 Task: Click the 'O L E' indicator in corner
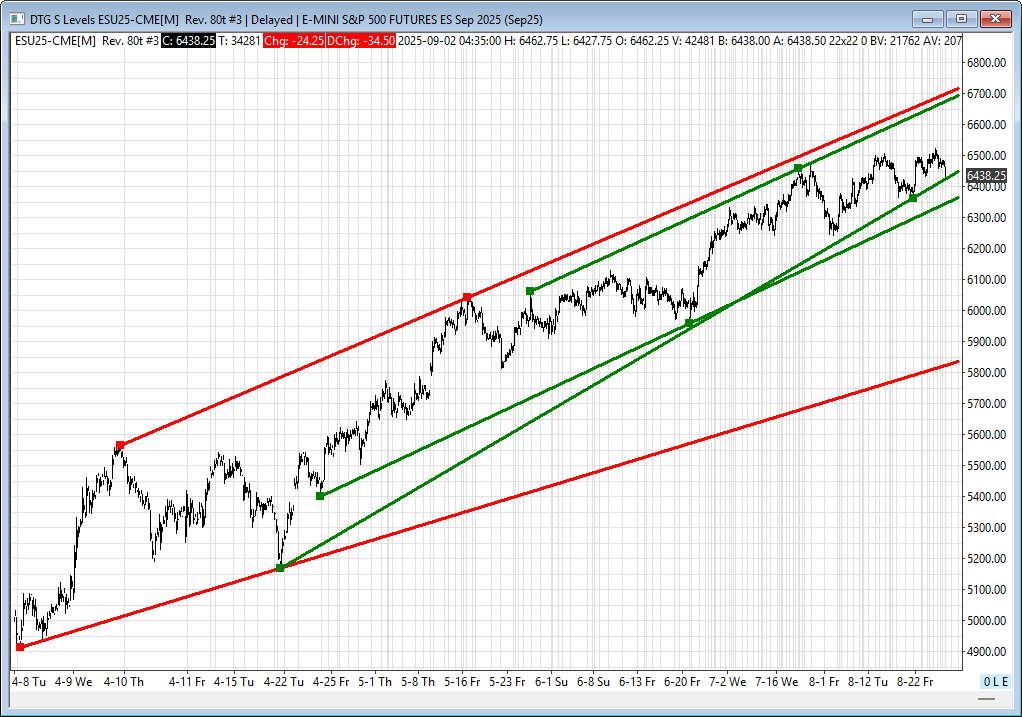pyautogui.click(x=996, y=682)
